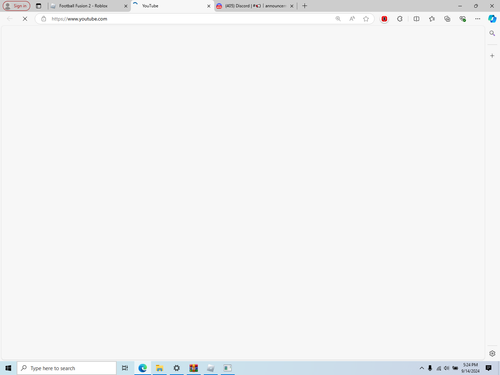The width and height of the screenshot is (500, 375).
Task: Show hidden system tray icons
Action: coord(422,368)
